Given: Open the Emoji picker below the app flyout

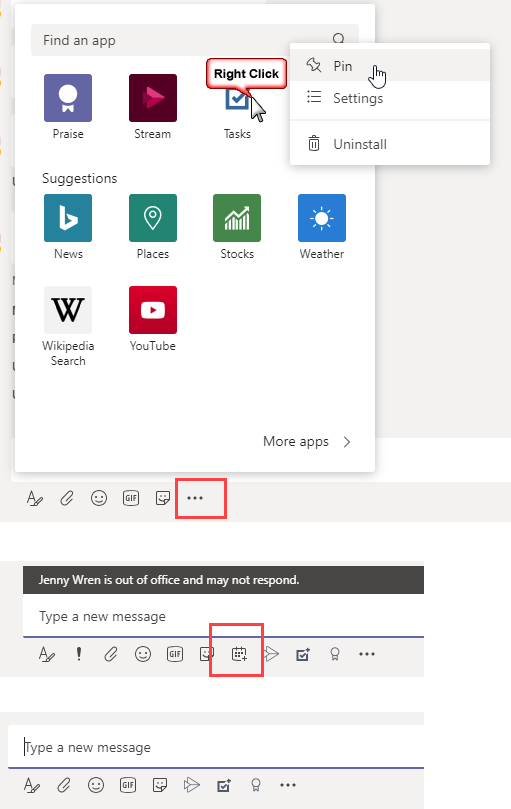Looking at the screenshot, I should point(99,498).
